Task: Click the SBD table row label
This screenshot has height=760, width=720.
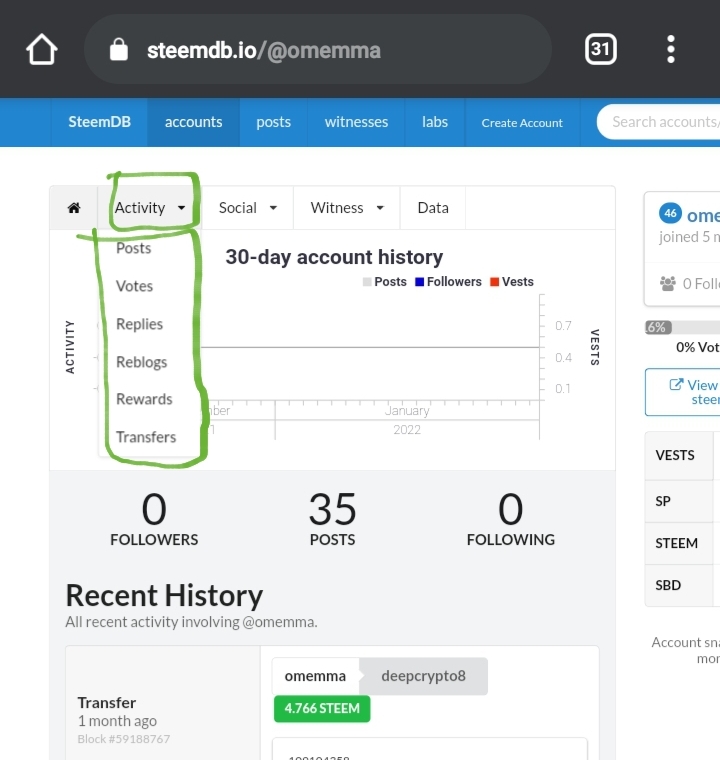Action: 668,586
